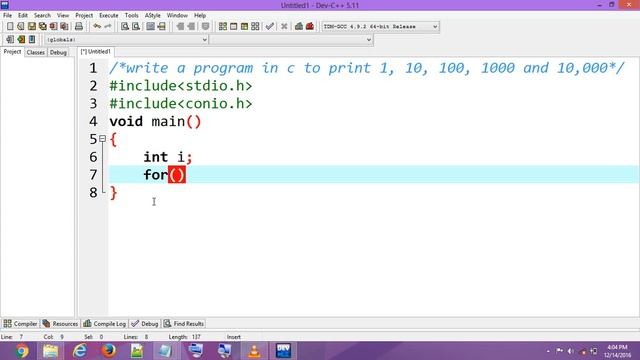640x360 pixels.
Task: Click the Close file icon
Action: coord(53,27)
